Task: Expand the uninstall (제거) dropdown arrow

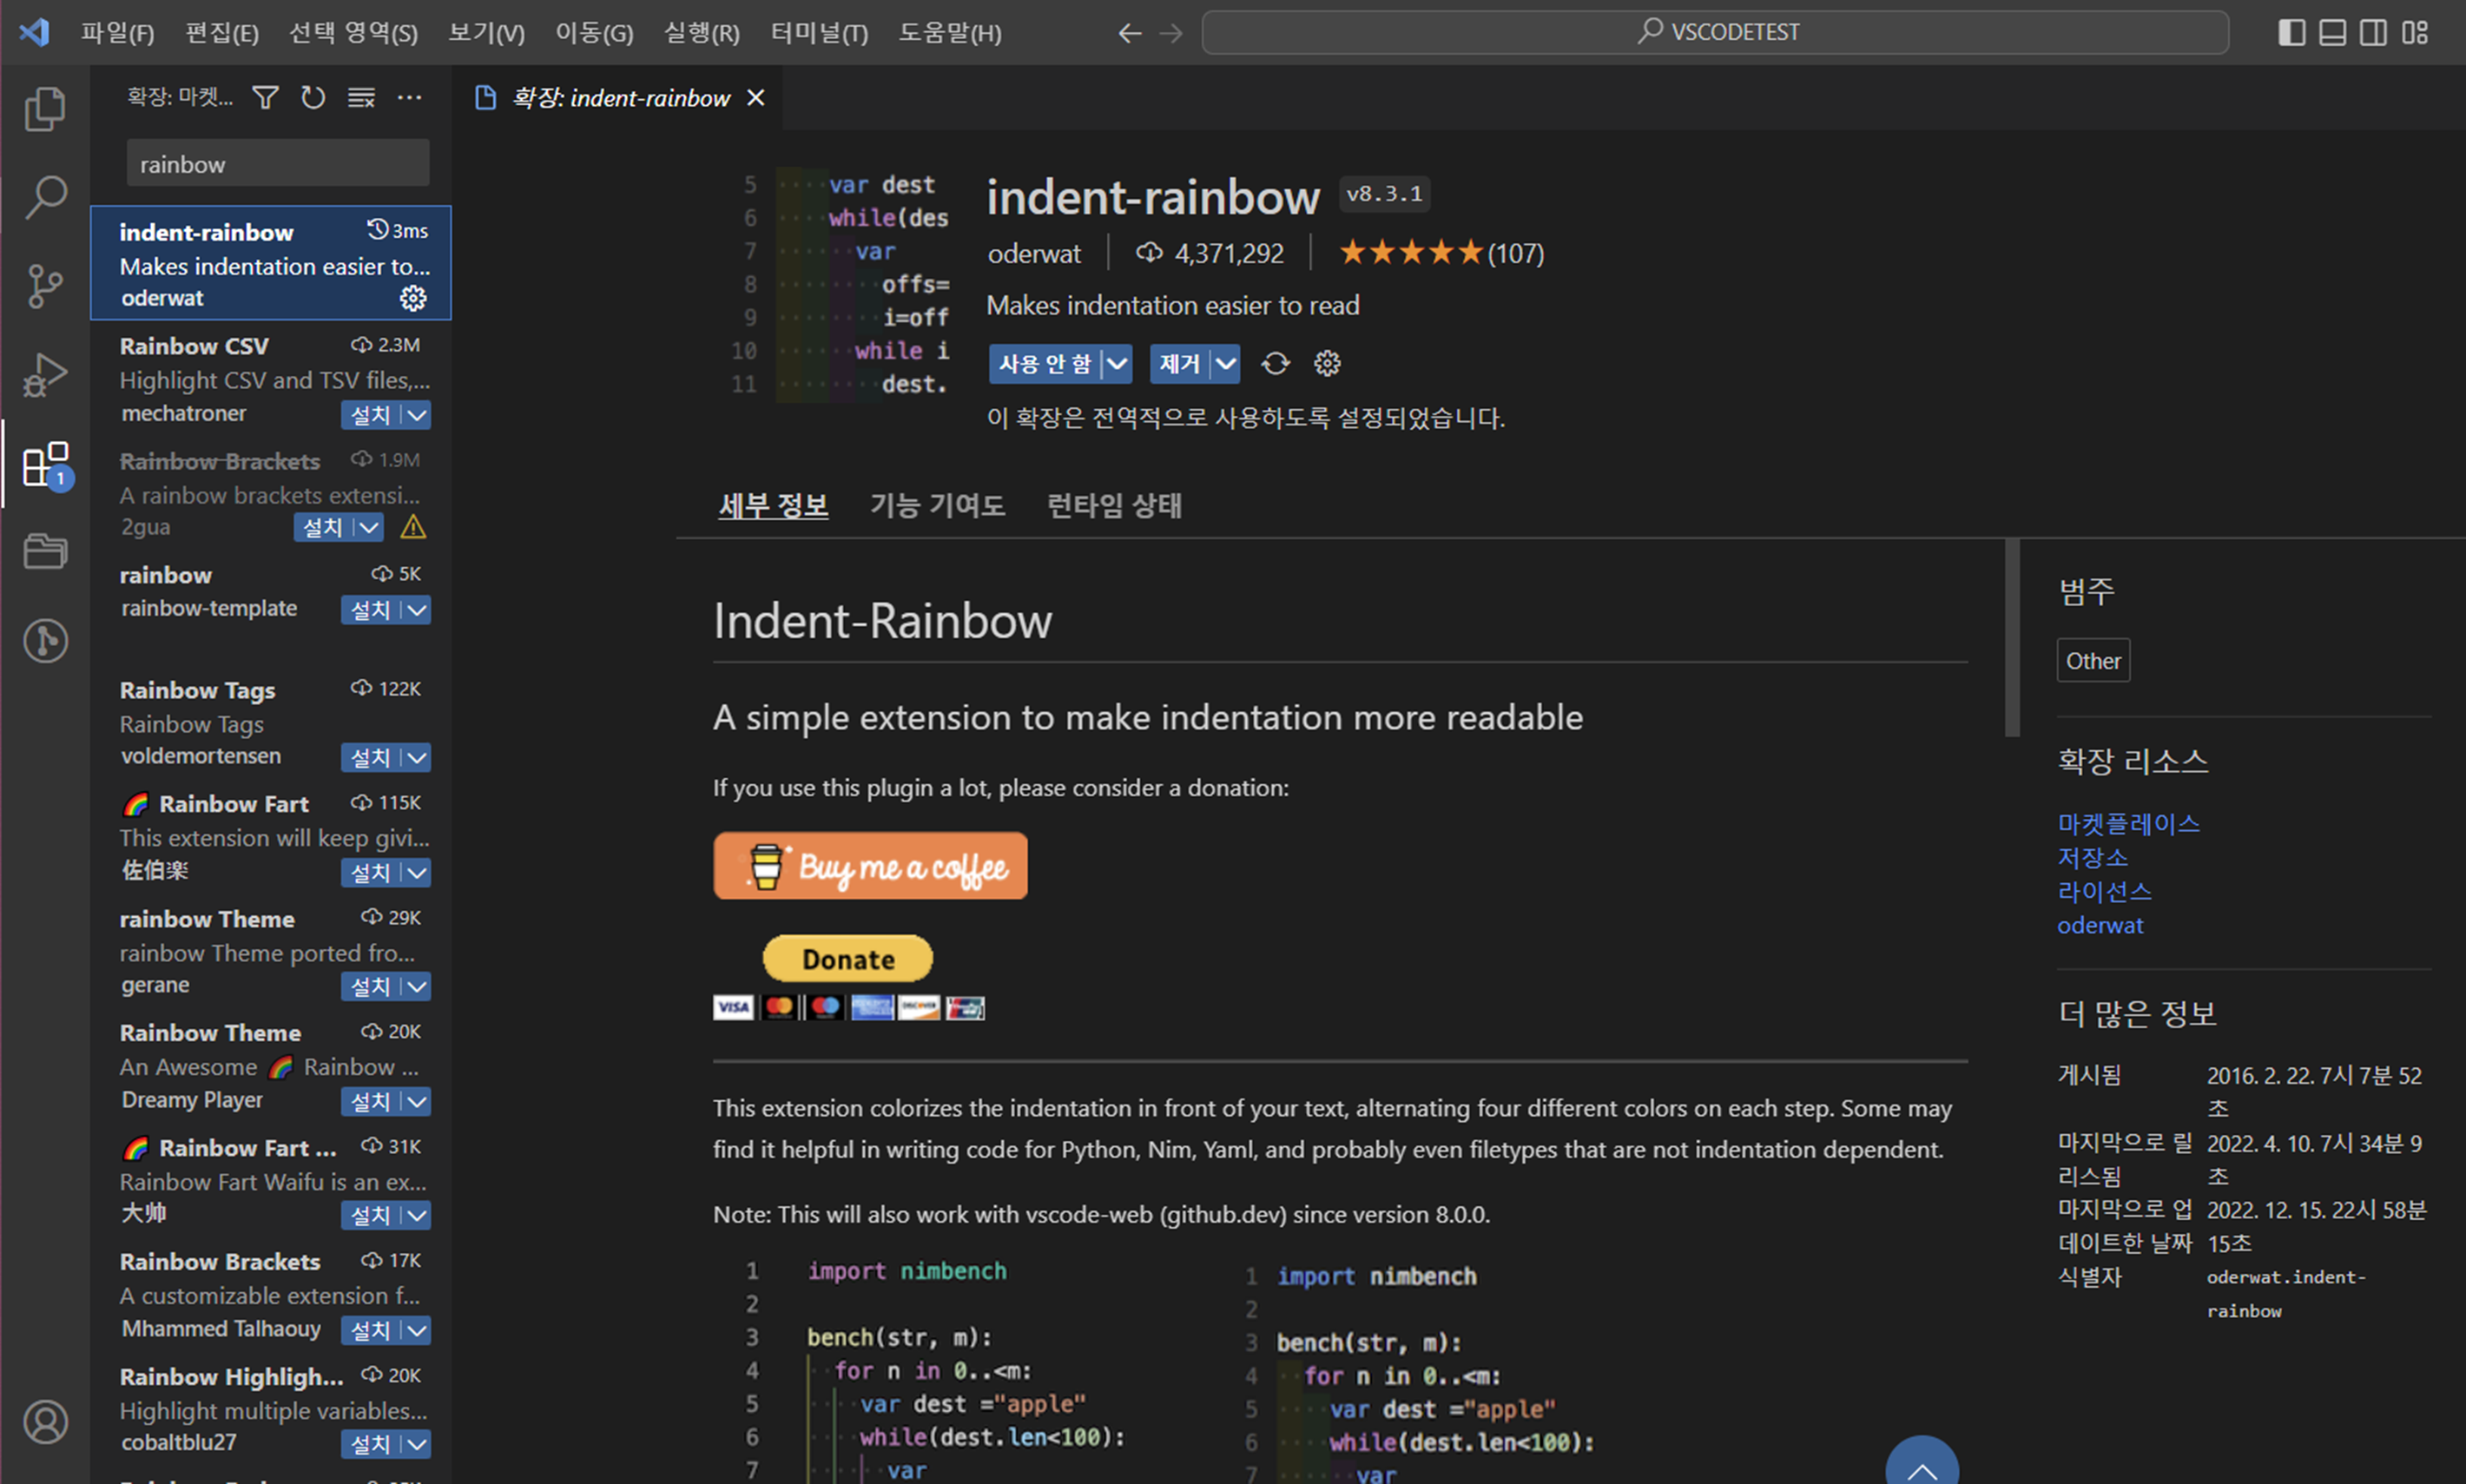Action: point(1226,364)
